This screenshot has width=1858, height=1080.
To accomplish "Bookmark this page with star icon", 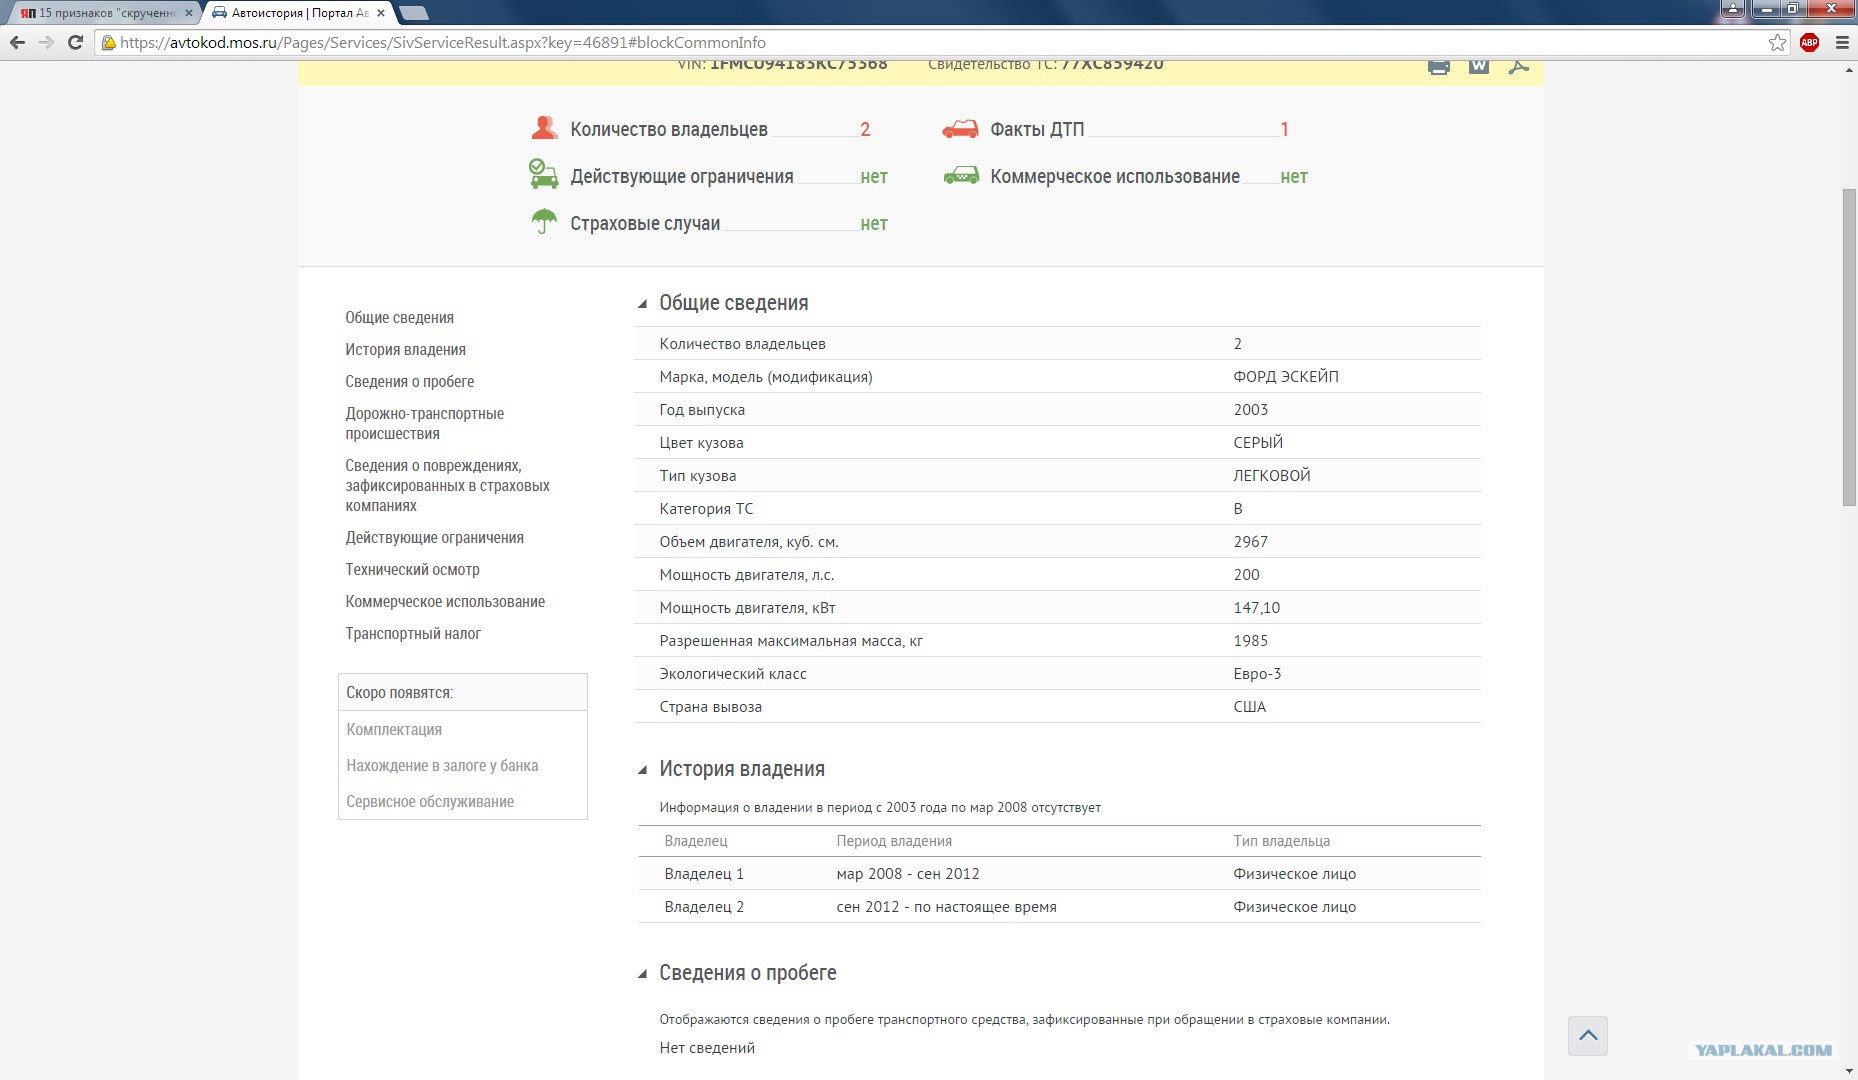I will tap(1777, 42).
